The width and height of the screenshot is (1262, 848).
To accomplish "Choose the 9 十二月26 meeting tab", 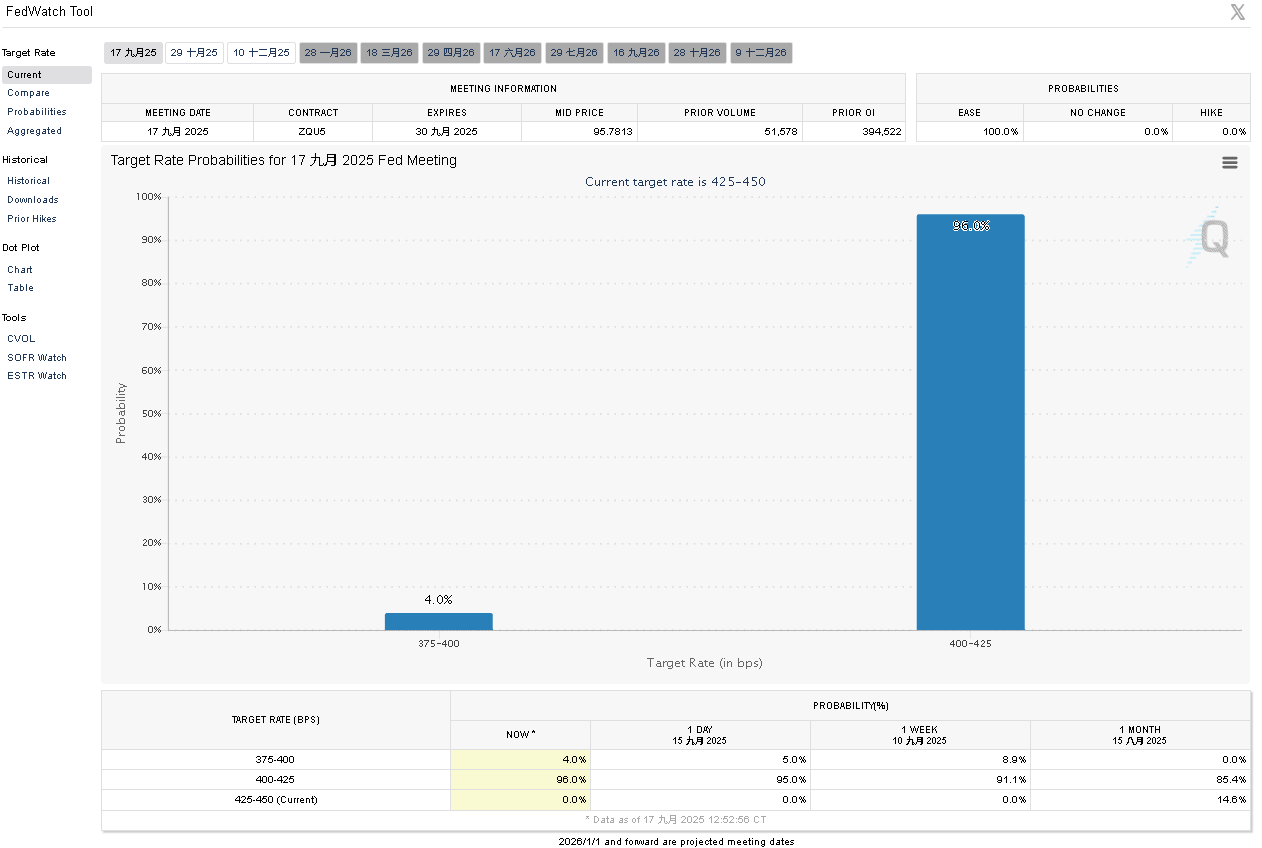I will click(x=761, y=53).
